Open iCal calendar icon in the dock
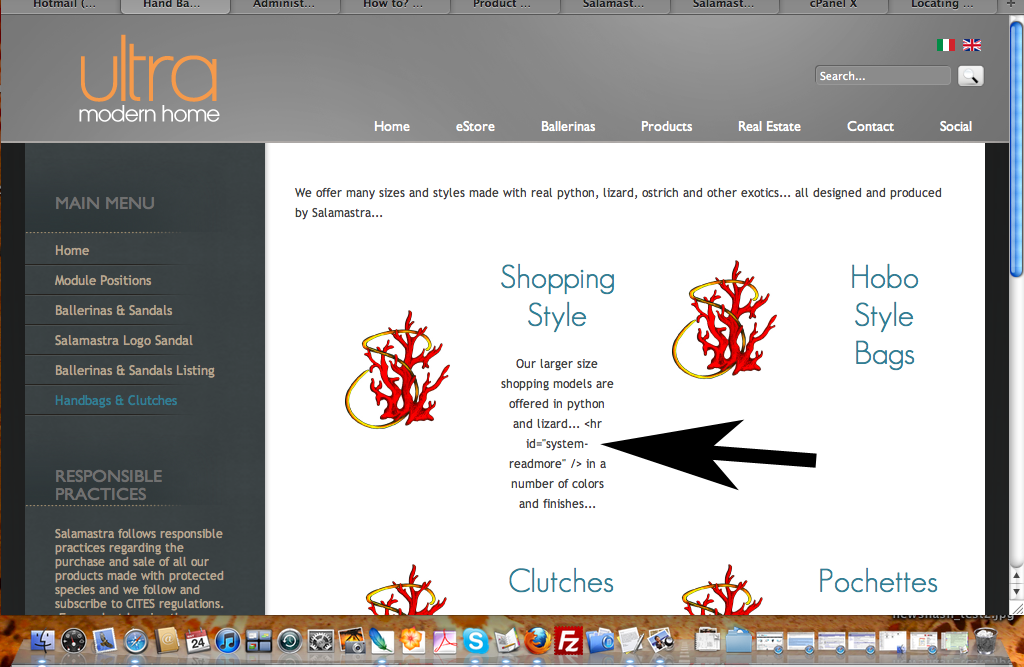Viewport: 1024px width, 667px height. [197, 641]
